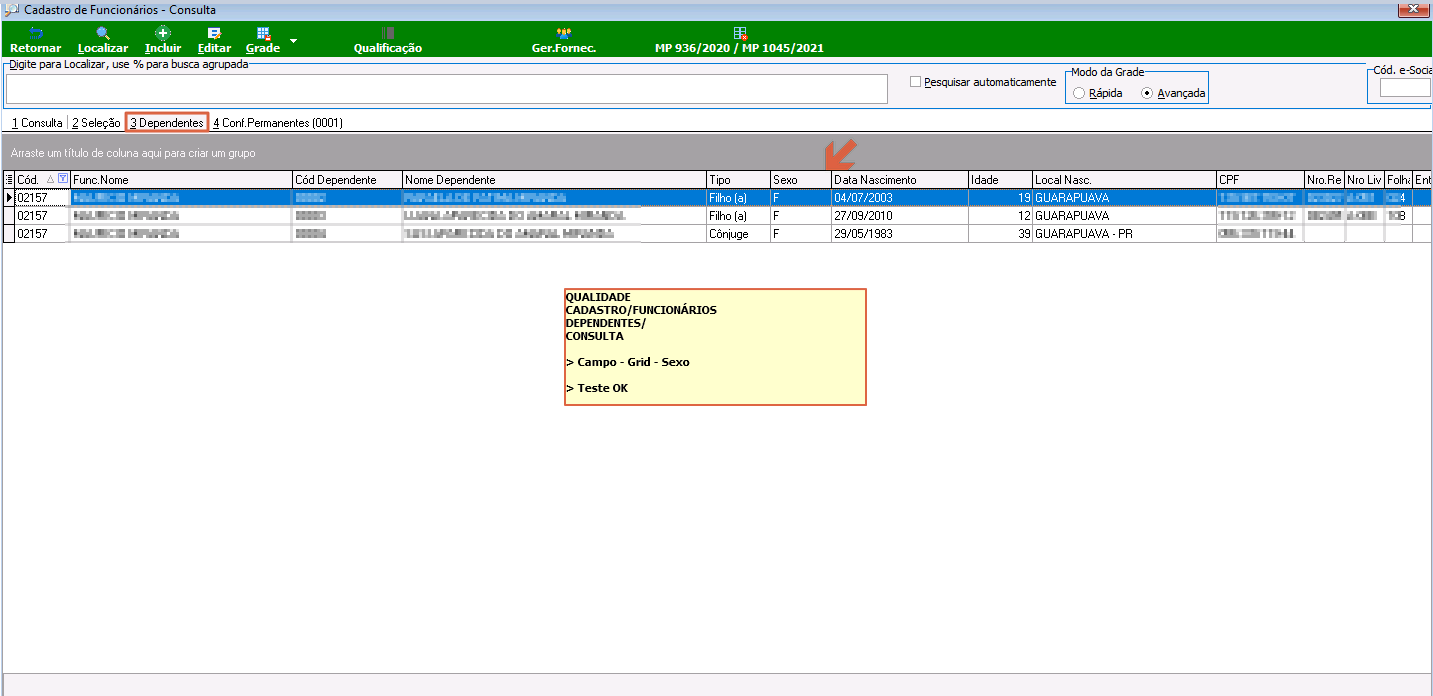Screen dimensions: 1433x696
Task: Select the birth date 29/05/1983 cell
Action: (x=899, y=234)
